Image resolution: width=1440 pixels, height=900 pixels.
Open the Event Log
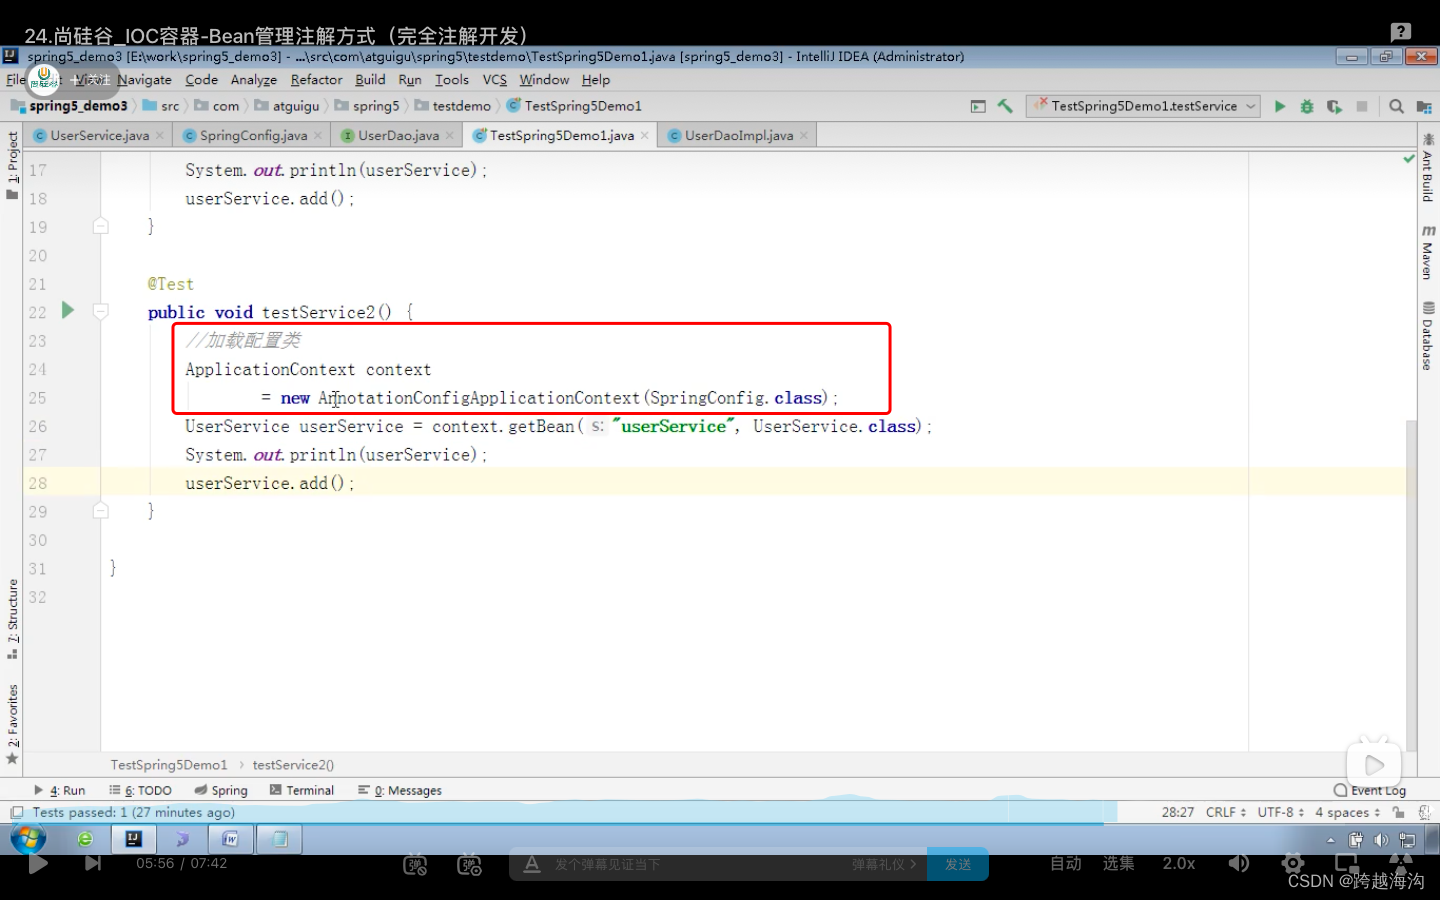(1370, 790)
